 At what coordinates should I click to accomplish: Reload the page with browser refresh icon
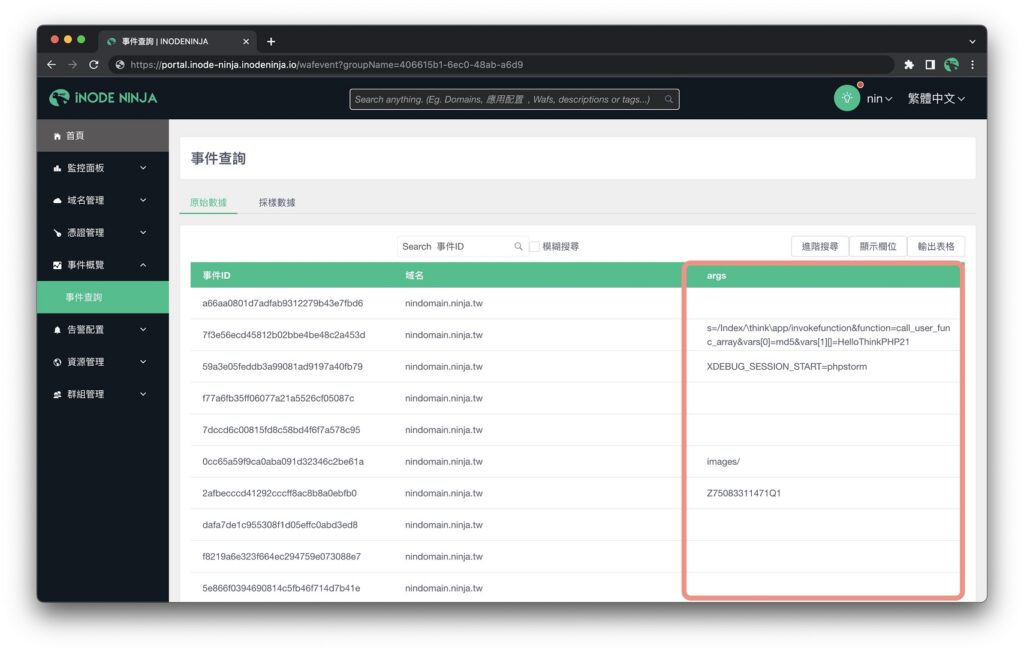(x=94, y=65)
